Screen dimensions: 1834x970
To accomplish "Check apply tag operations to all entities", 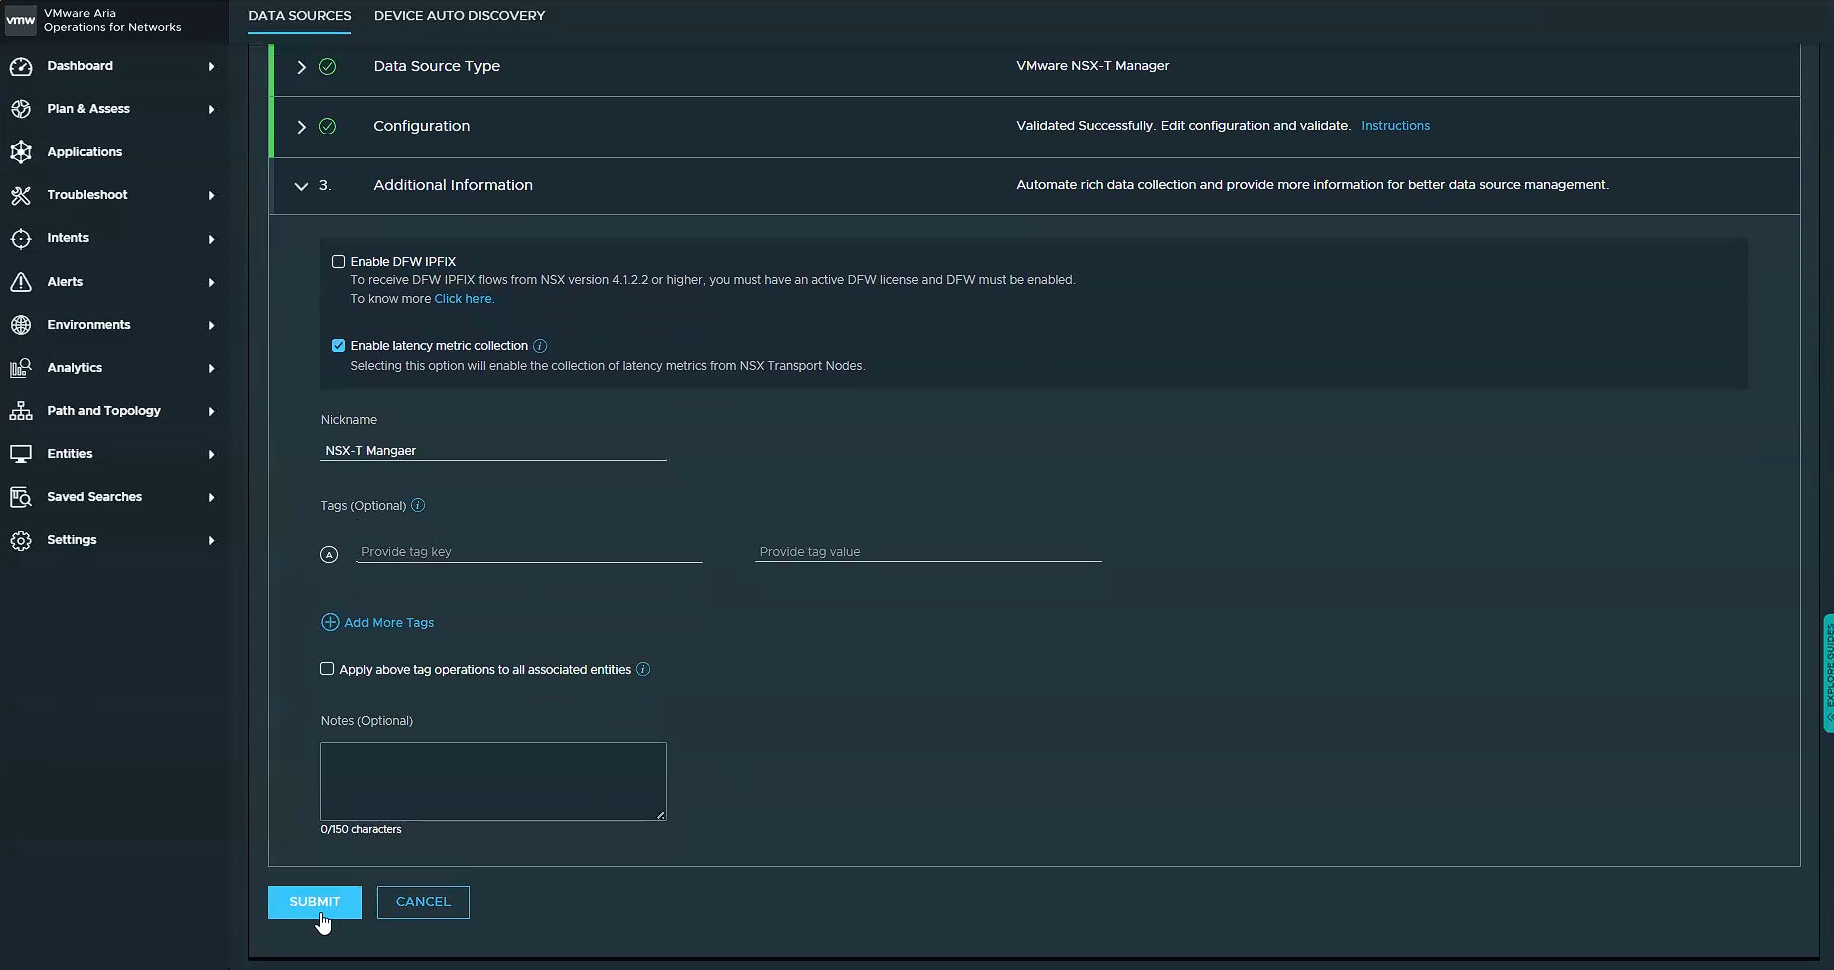I will (x=327, y=669).
